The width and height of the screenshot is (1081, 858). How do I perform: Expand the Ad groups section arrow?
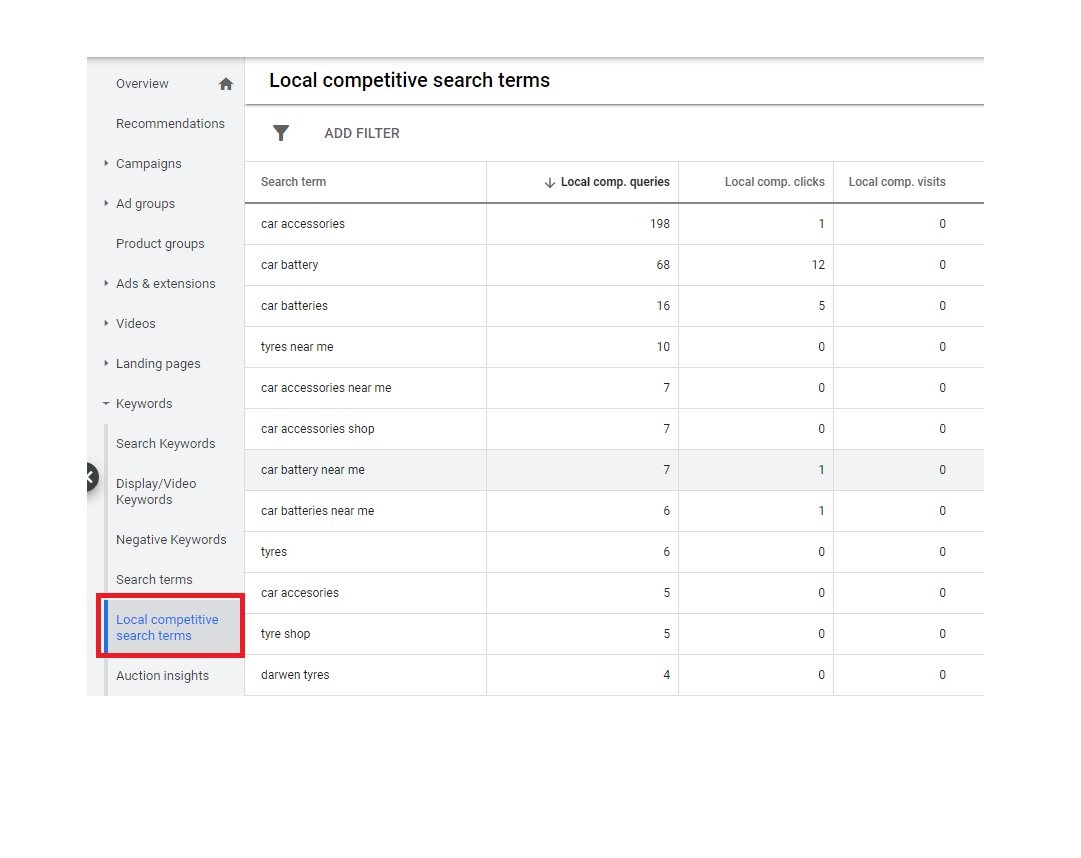106,203
